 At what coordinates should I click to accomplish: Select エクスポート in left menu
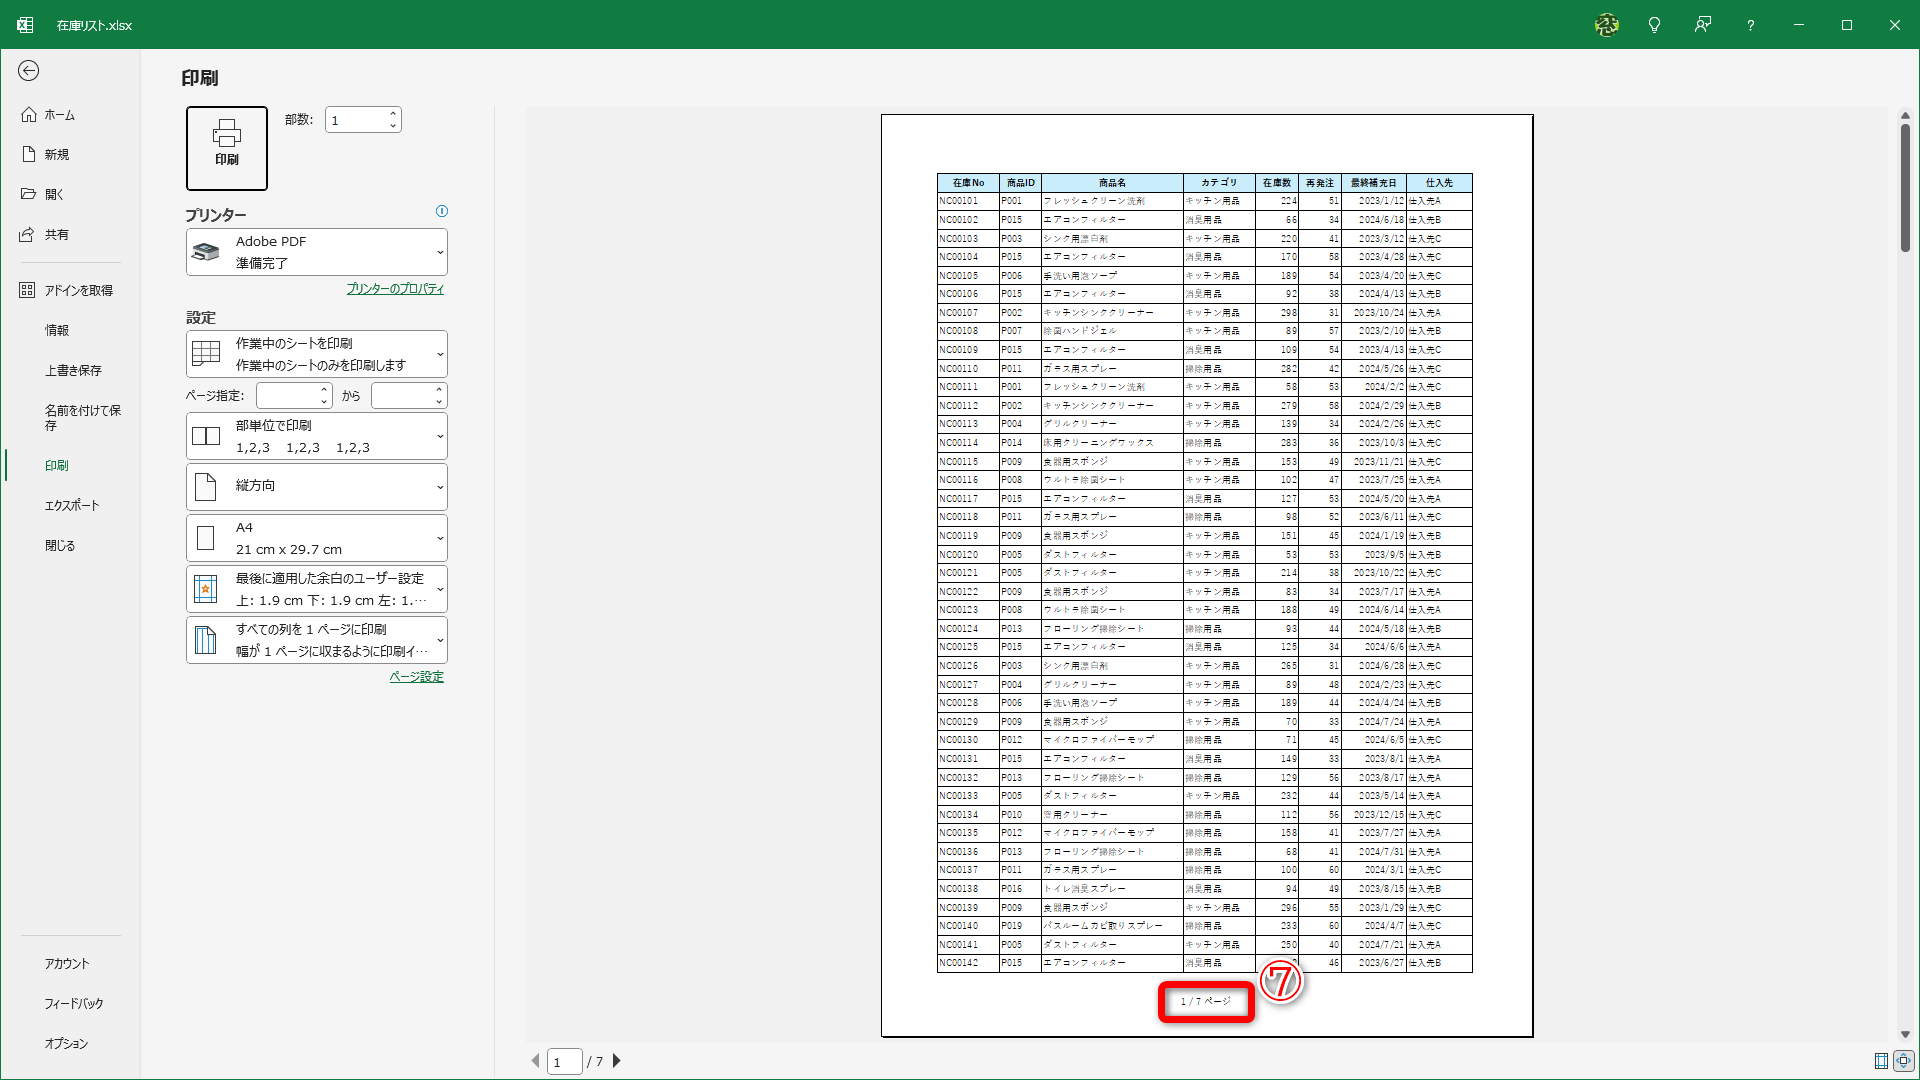tap(72, 505)
